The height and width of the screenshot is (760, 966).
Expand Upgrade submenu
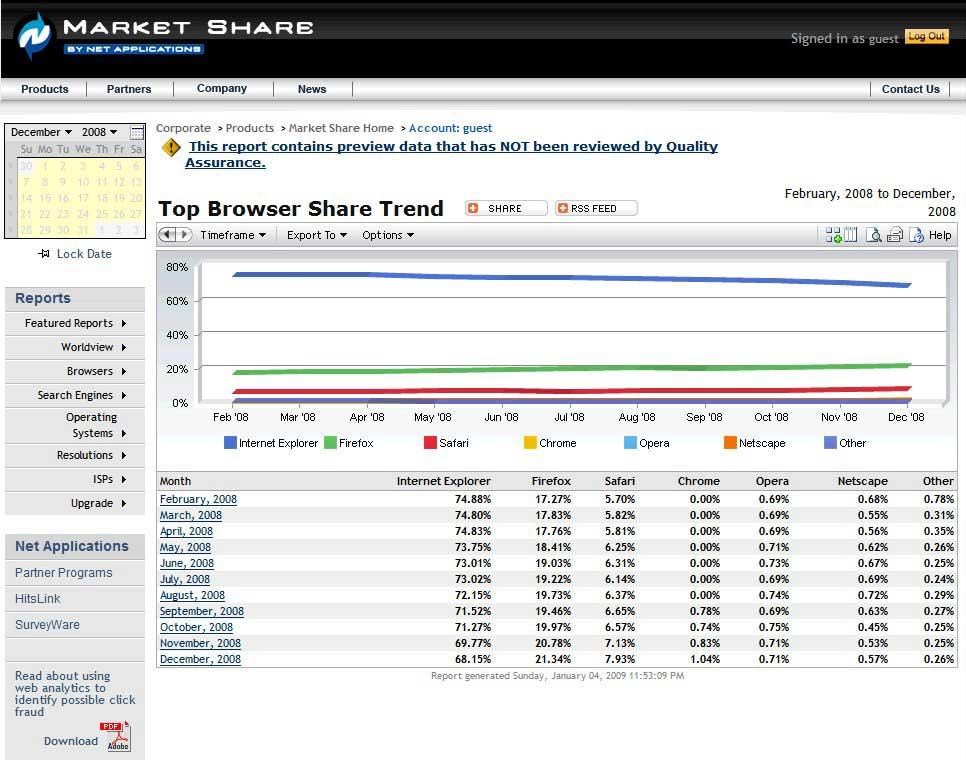(75, 503)
